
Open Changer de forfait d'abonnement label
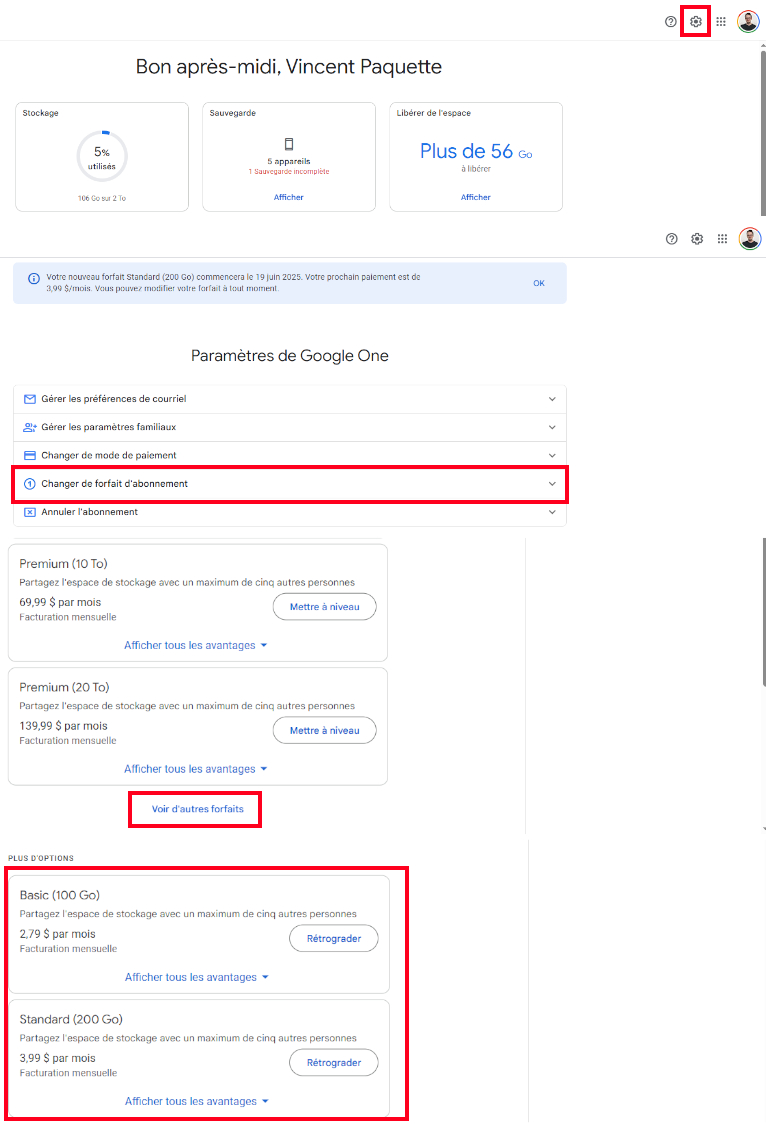(115, 484)
